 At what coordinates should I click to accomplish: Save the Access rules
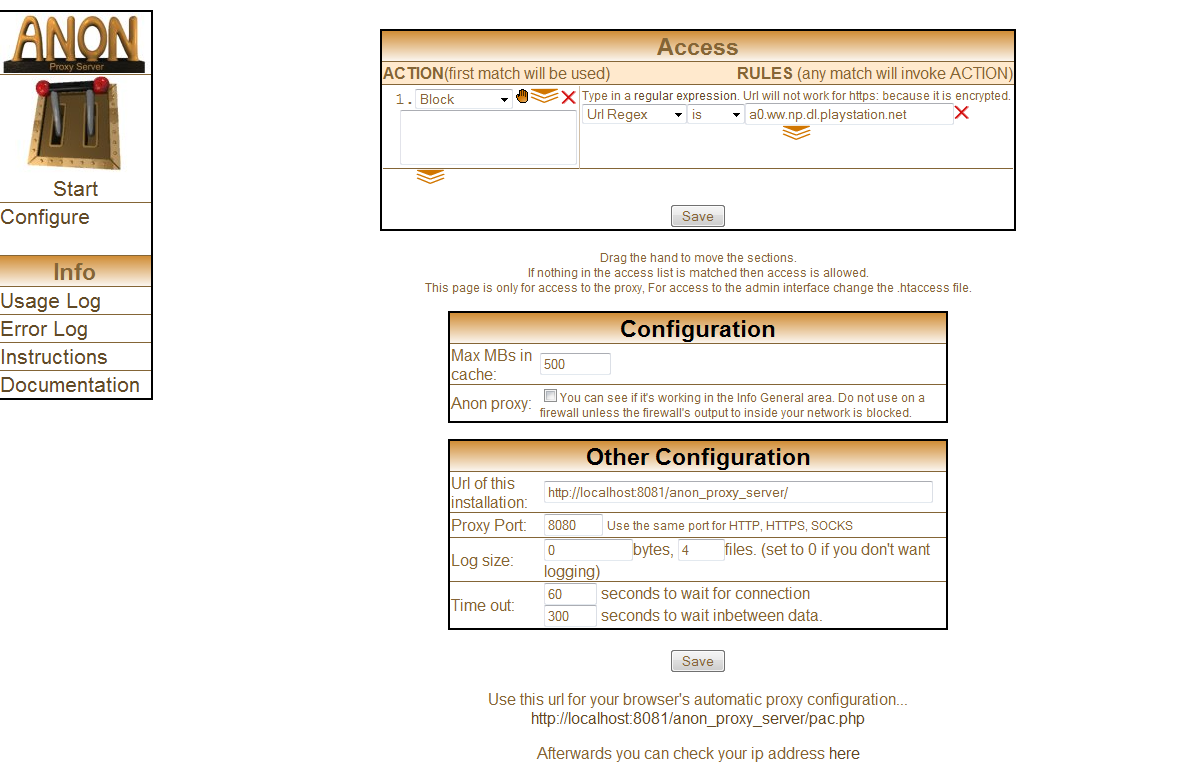698,216
